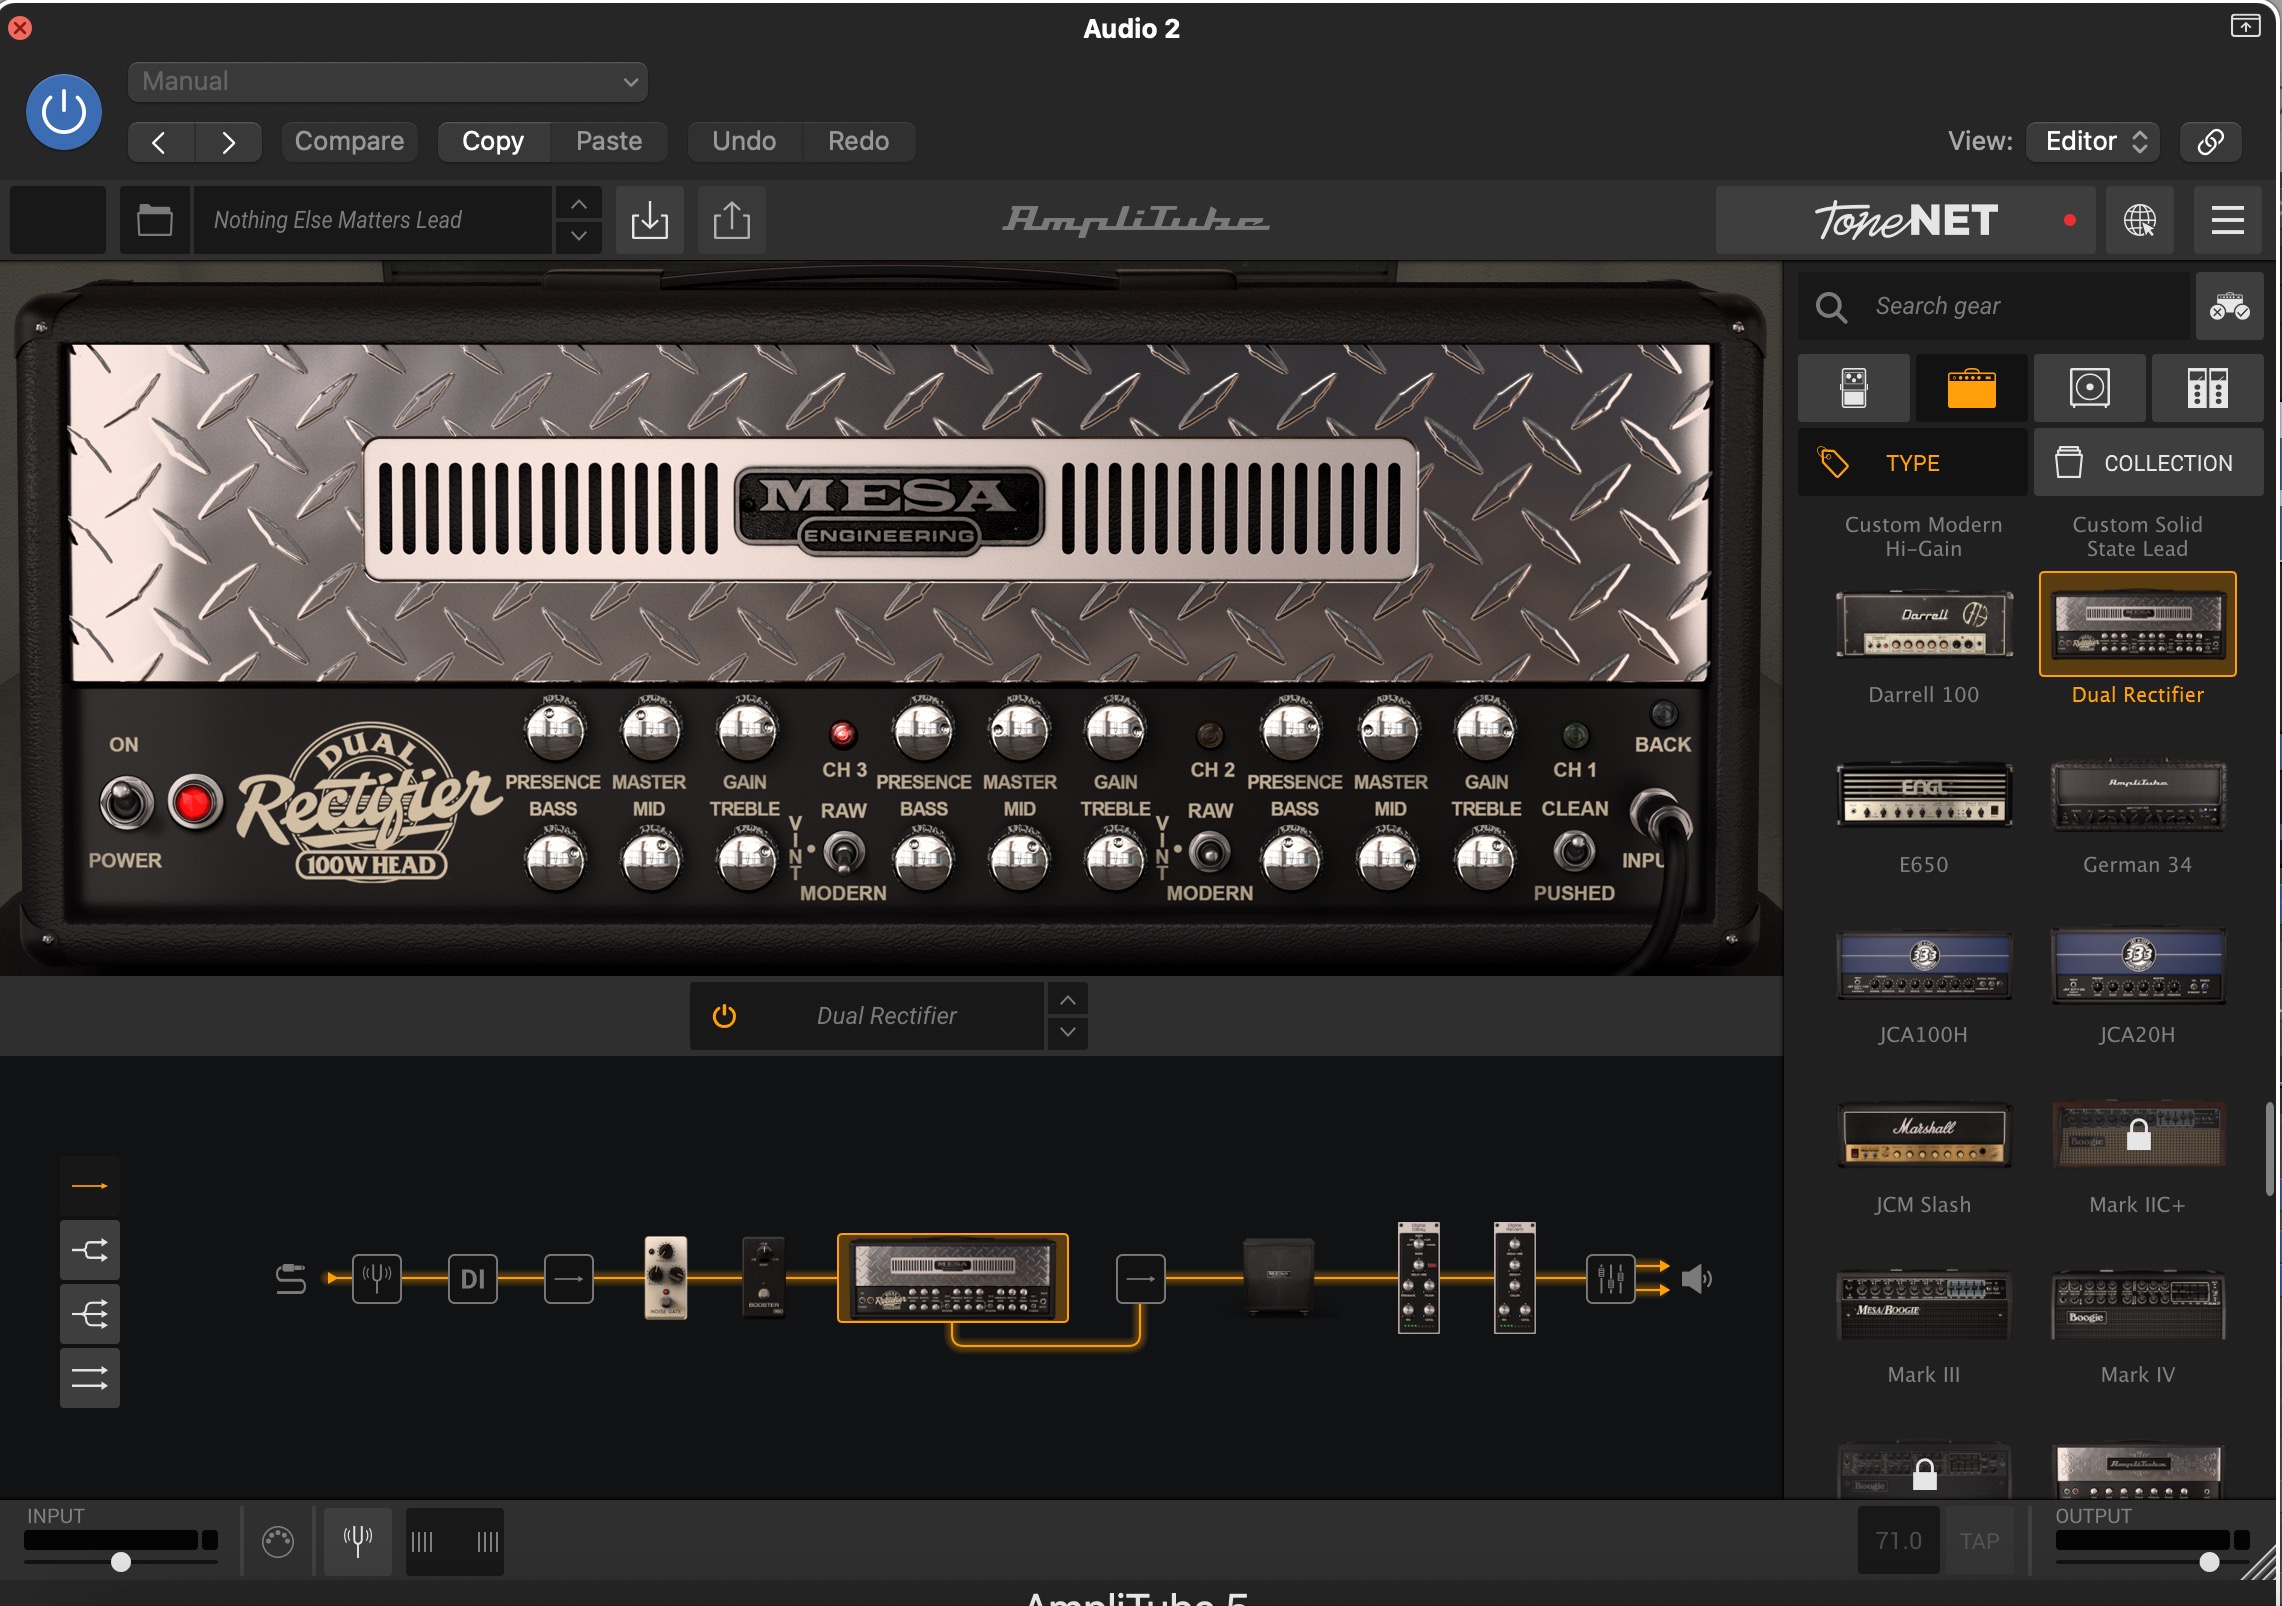The image size is (2282, 1606).
Task: Toggle the Dual Rectifier module power icon
Action: 724,1016
